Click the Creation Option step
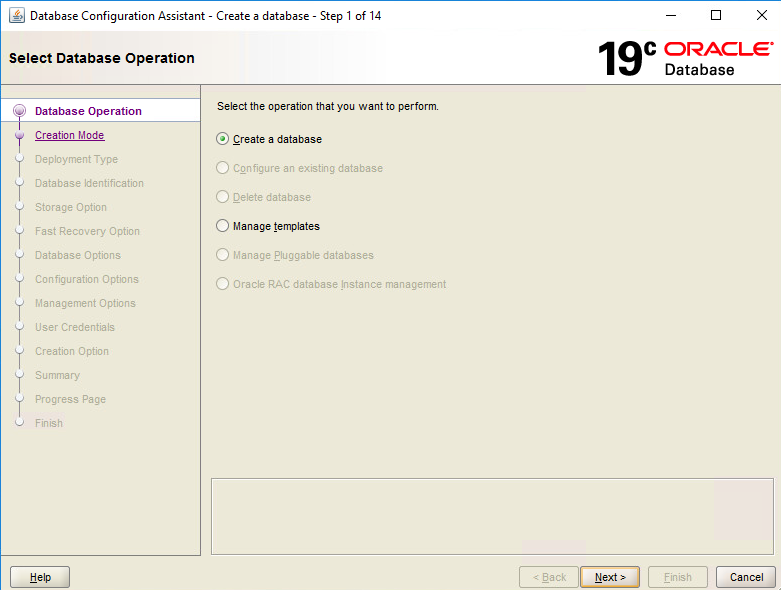This screenshot has height=590, width=781. pyautogui.click(x=72, y=351)
